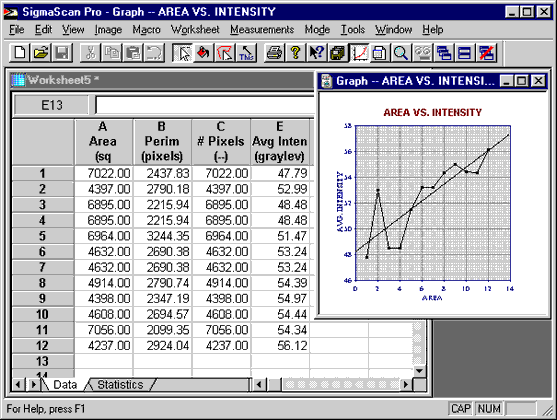Click the C # Pixels column header
This screenshot has width=557, height=420.
[x=221, y=142]
